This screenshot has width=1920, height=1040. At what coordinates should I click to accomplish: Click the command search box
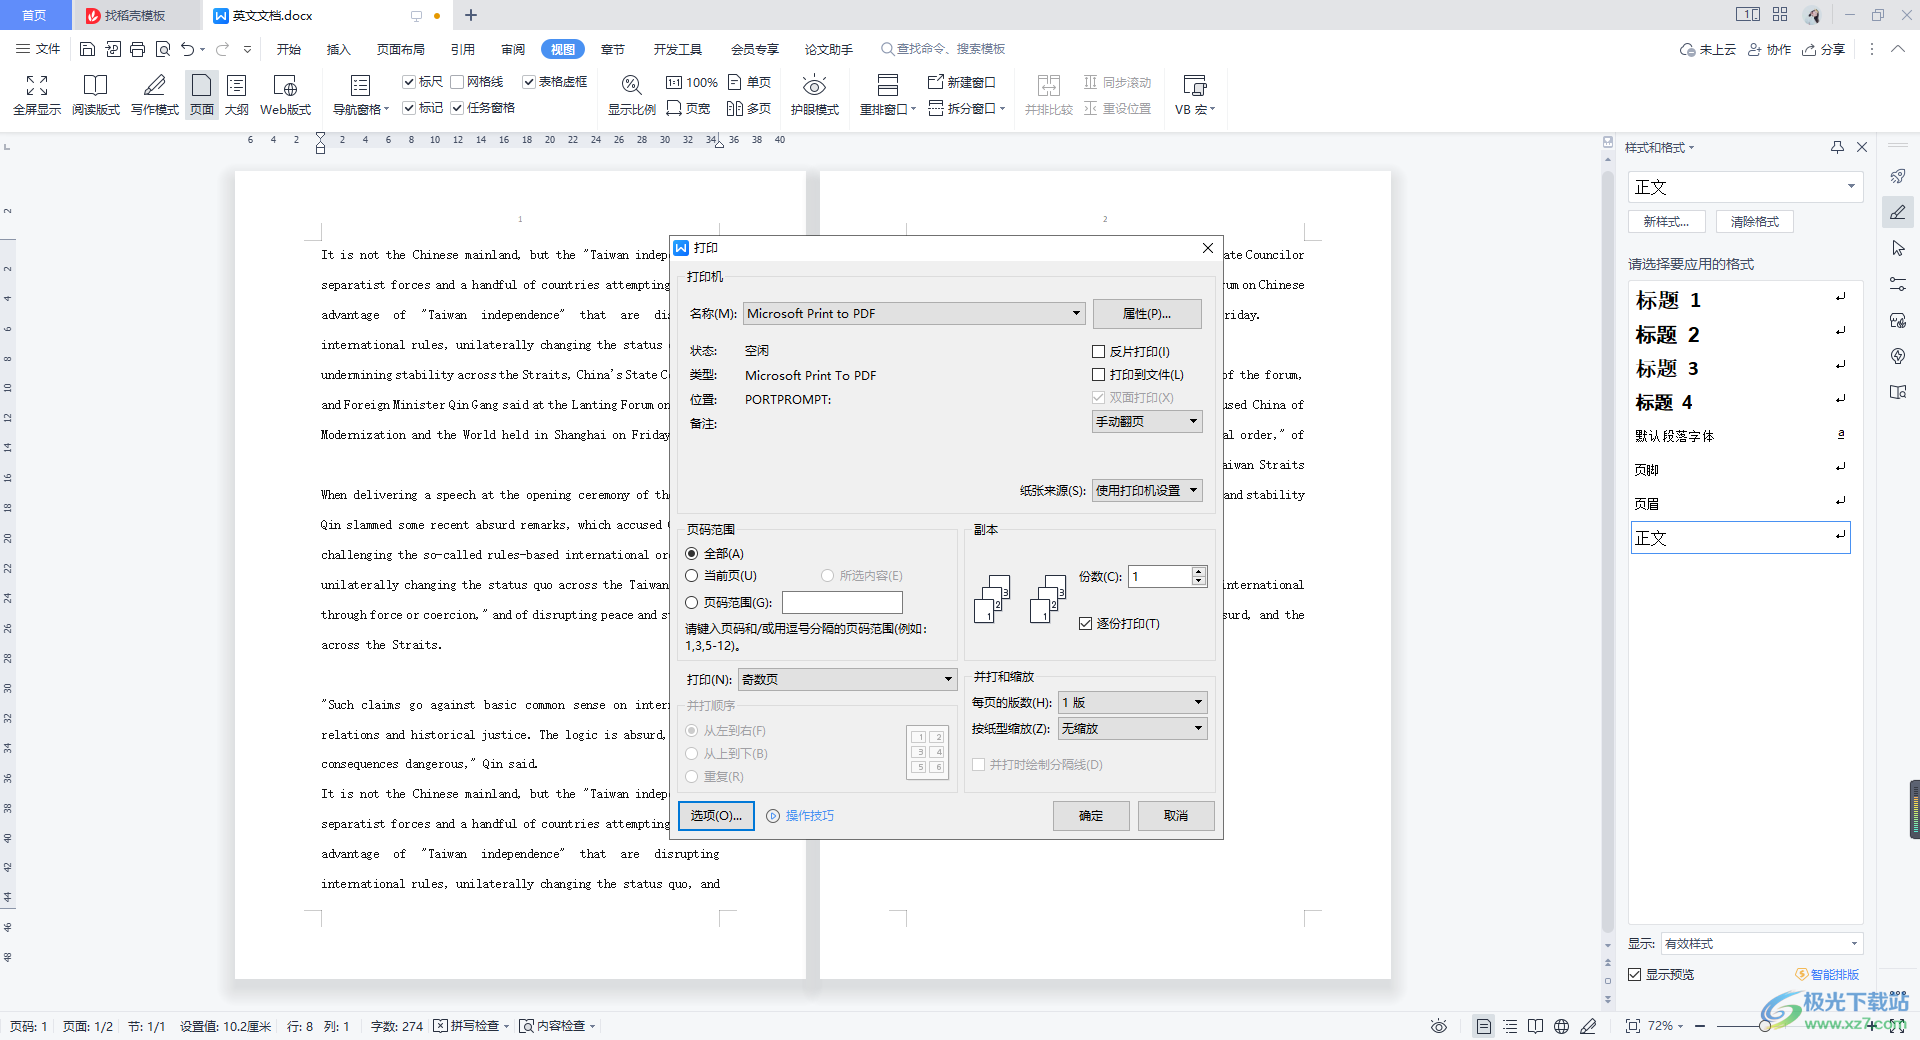click(x=943, y=49)
